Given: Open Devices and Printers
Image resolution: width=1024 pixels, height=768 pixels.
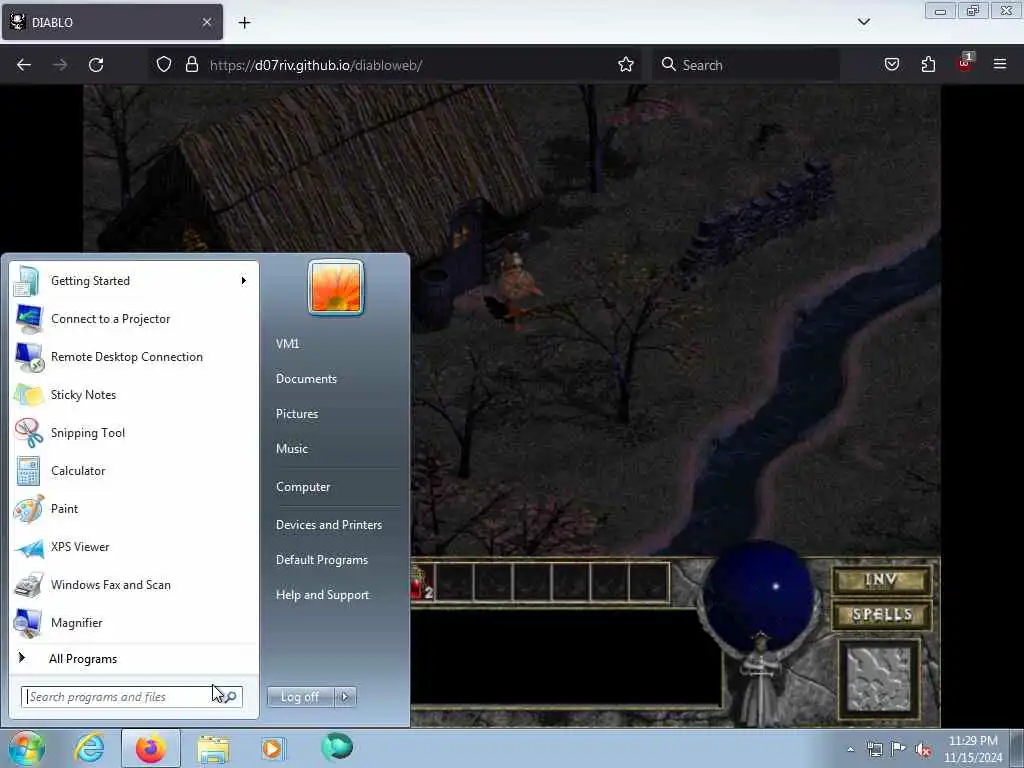Looking at the screenshot, I should [329, 525].
